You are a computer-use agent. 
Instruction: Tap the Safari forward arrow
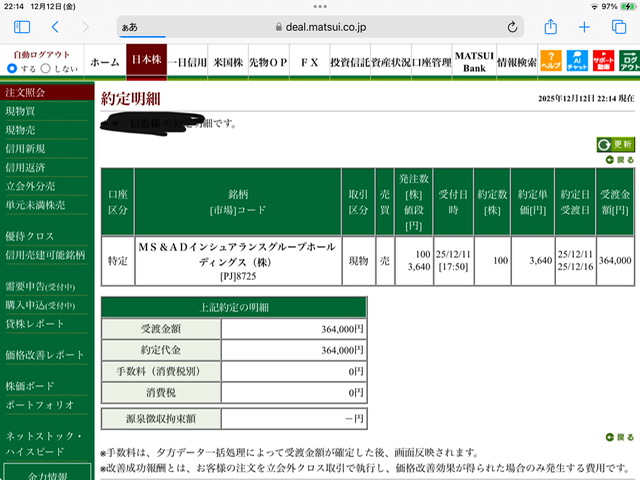pos(85,27)
